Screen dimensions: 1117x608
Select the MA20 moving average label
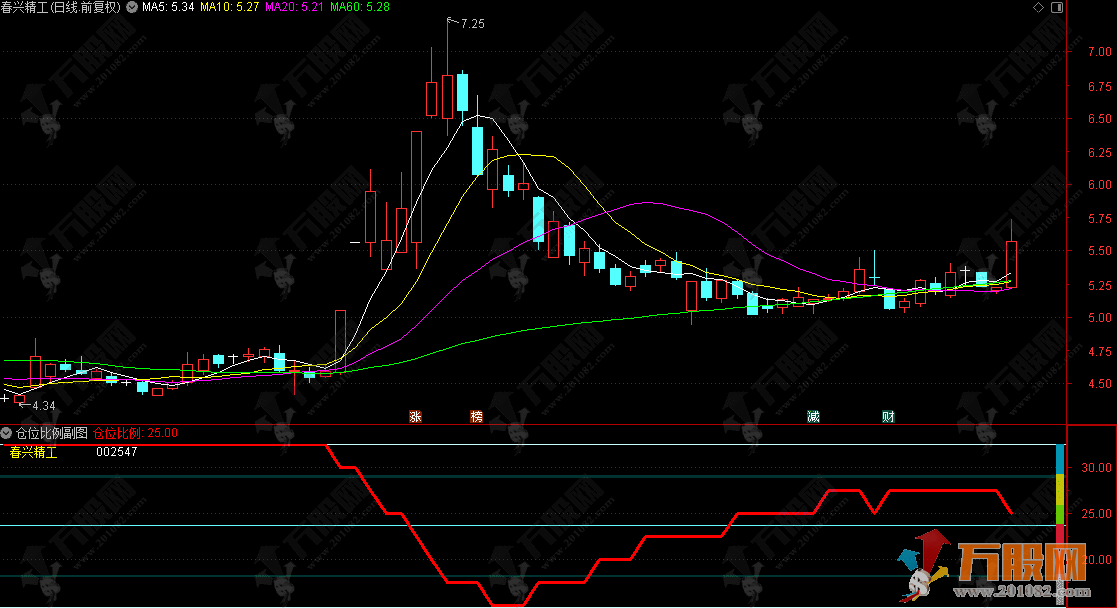coord(295,7)
